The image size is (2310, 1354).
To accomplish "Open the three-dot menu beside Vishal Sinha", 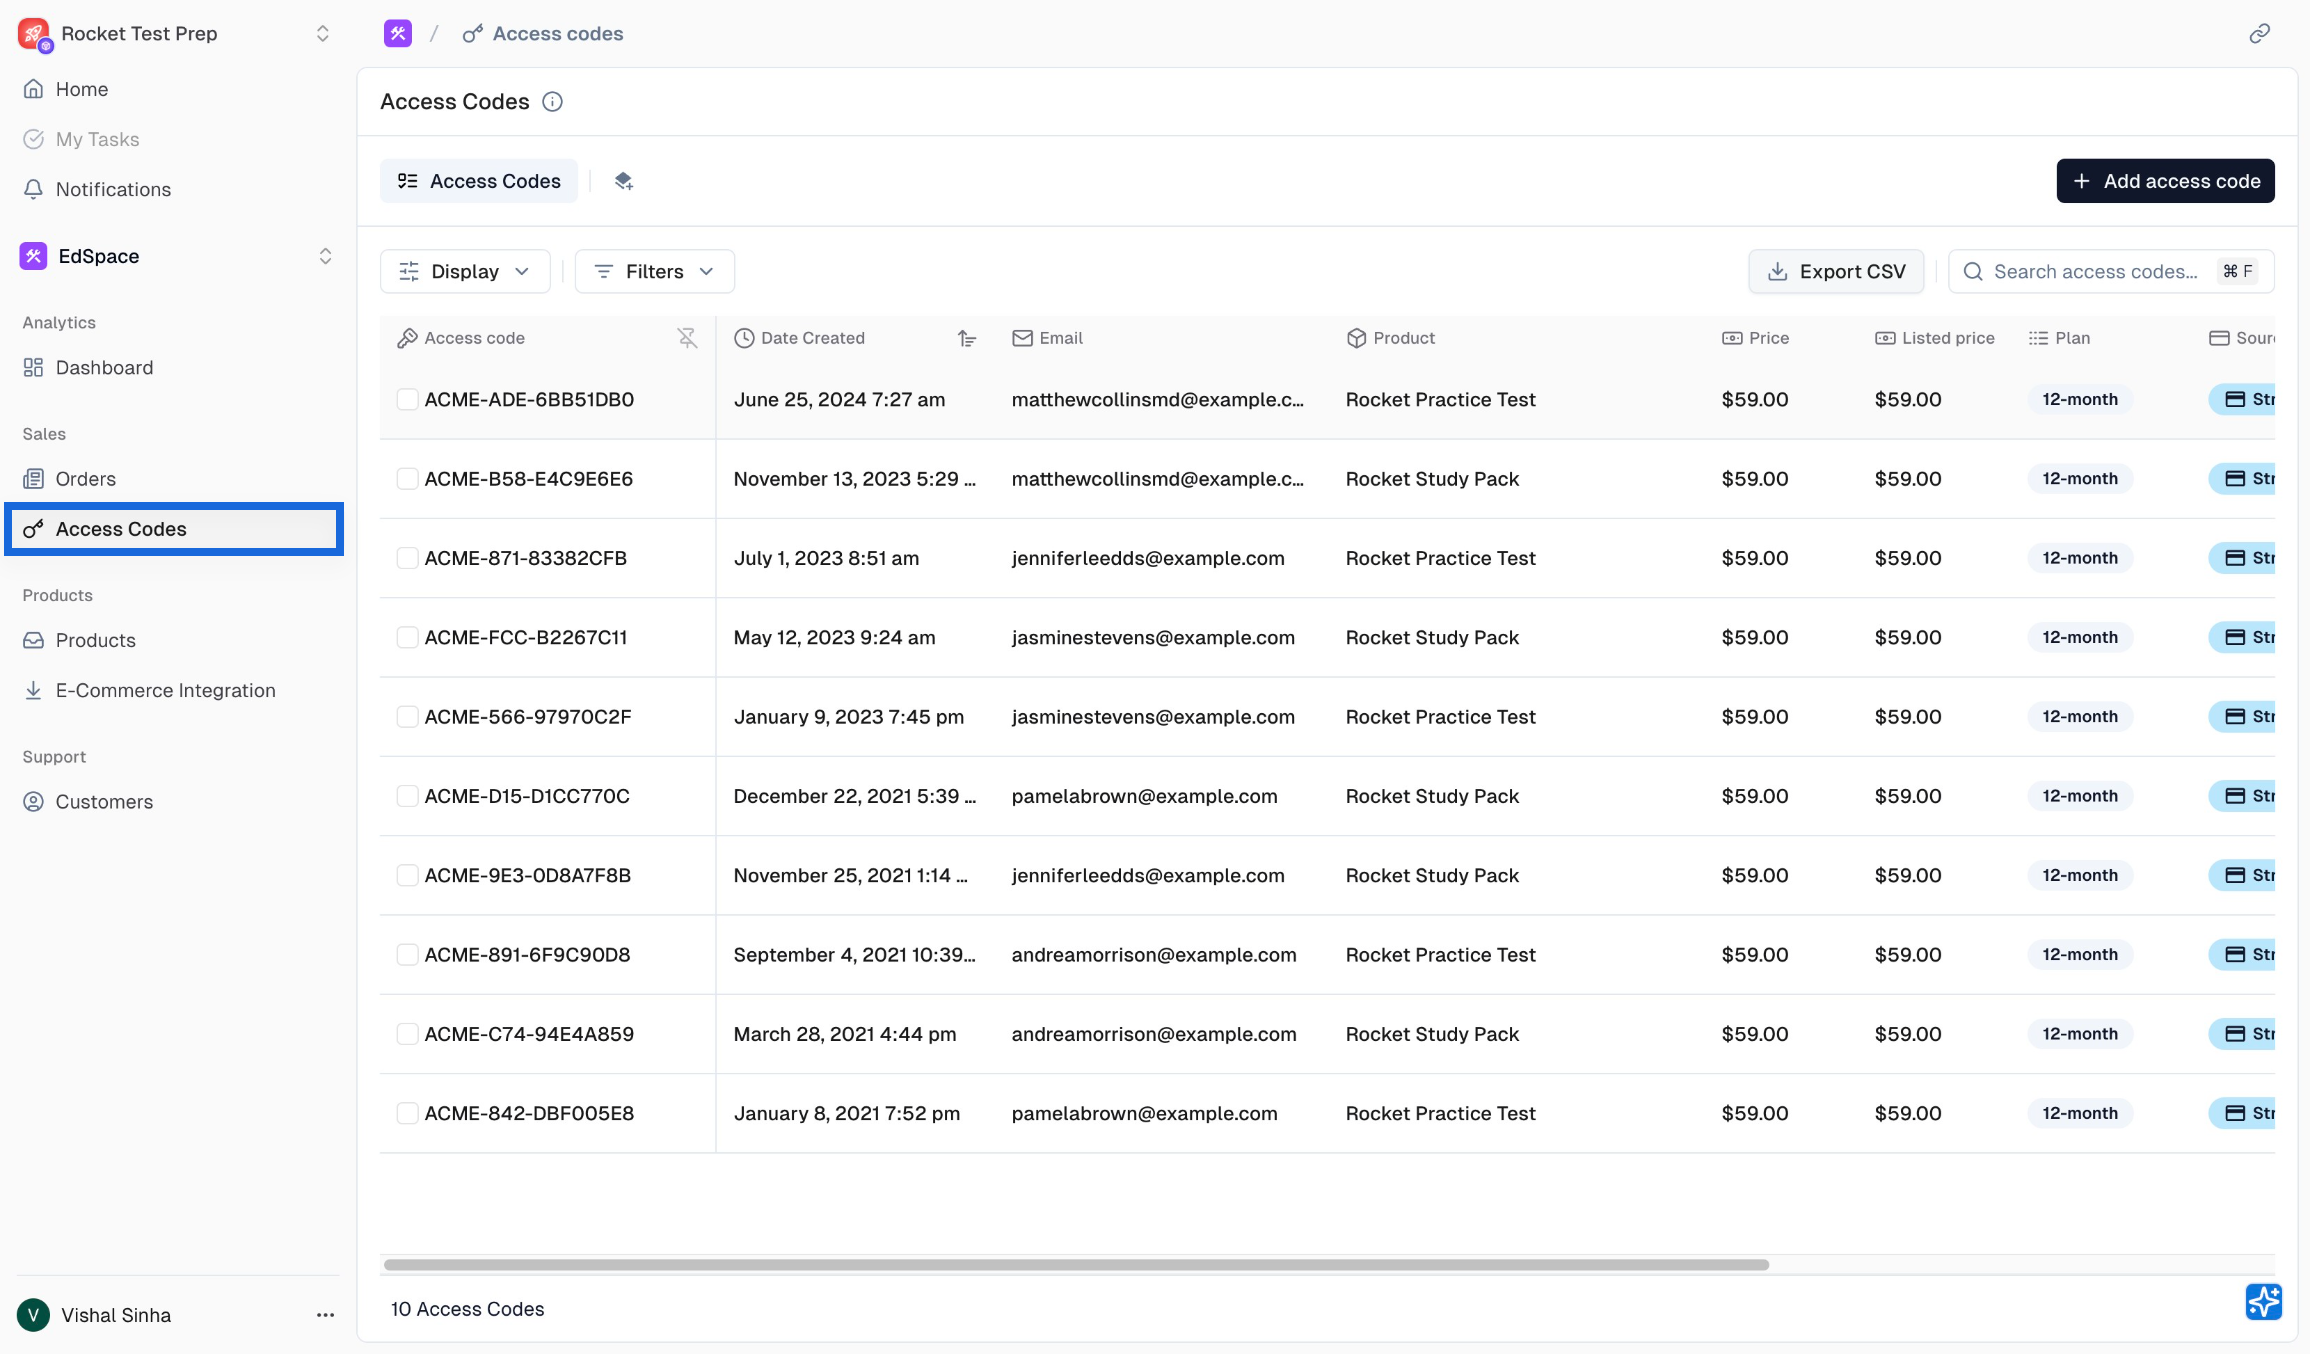I will click(x=325, y=1315).
